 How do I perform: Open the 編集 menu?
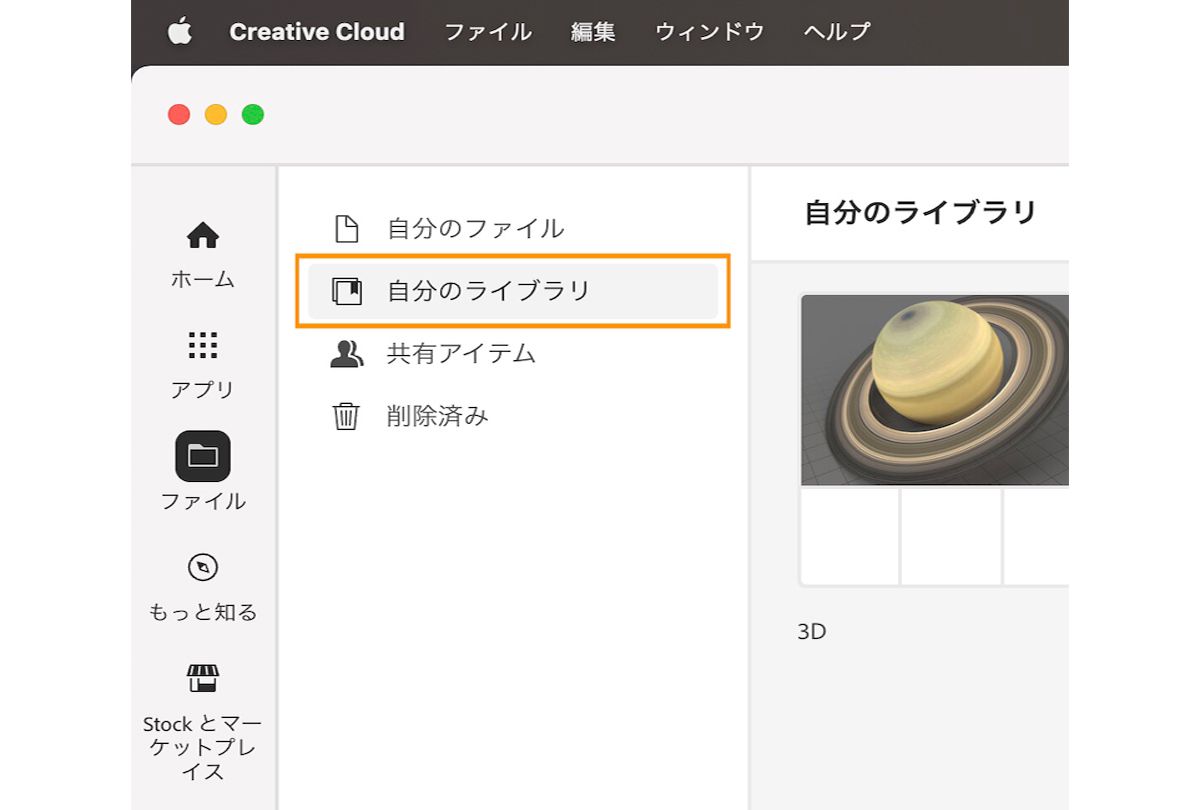coord(592,31)
